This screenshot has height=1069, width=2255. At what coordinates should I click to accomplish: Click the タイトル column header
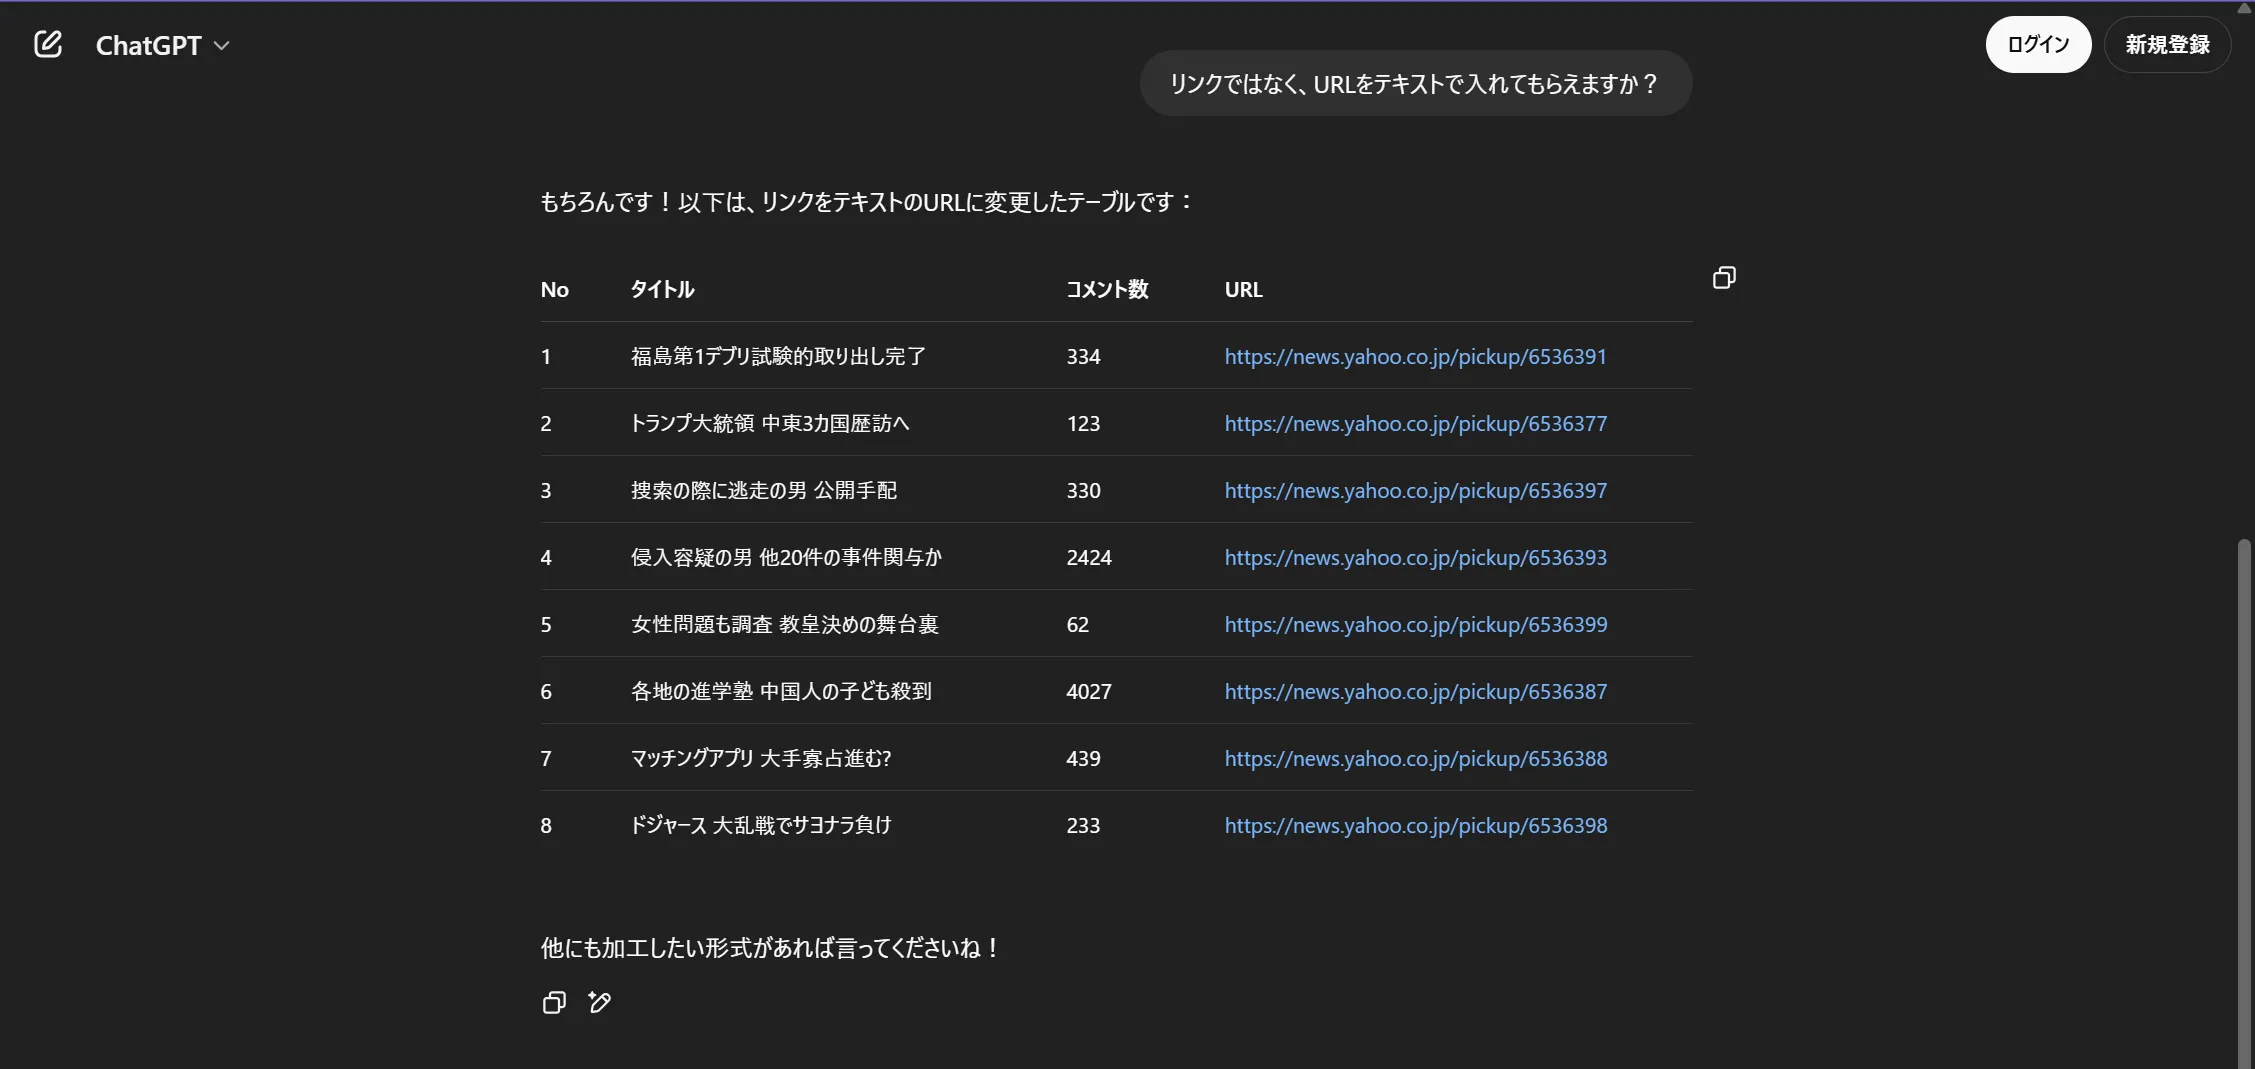tap(662, 289)
